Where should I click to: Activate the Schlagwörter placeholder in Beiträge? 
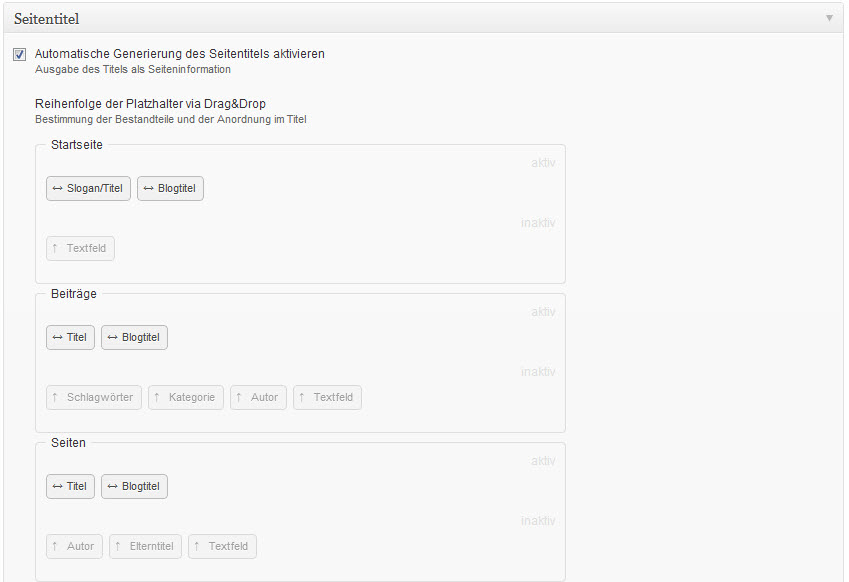94,397
